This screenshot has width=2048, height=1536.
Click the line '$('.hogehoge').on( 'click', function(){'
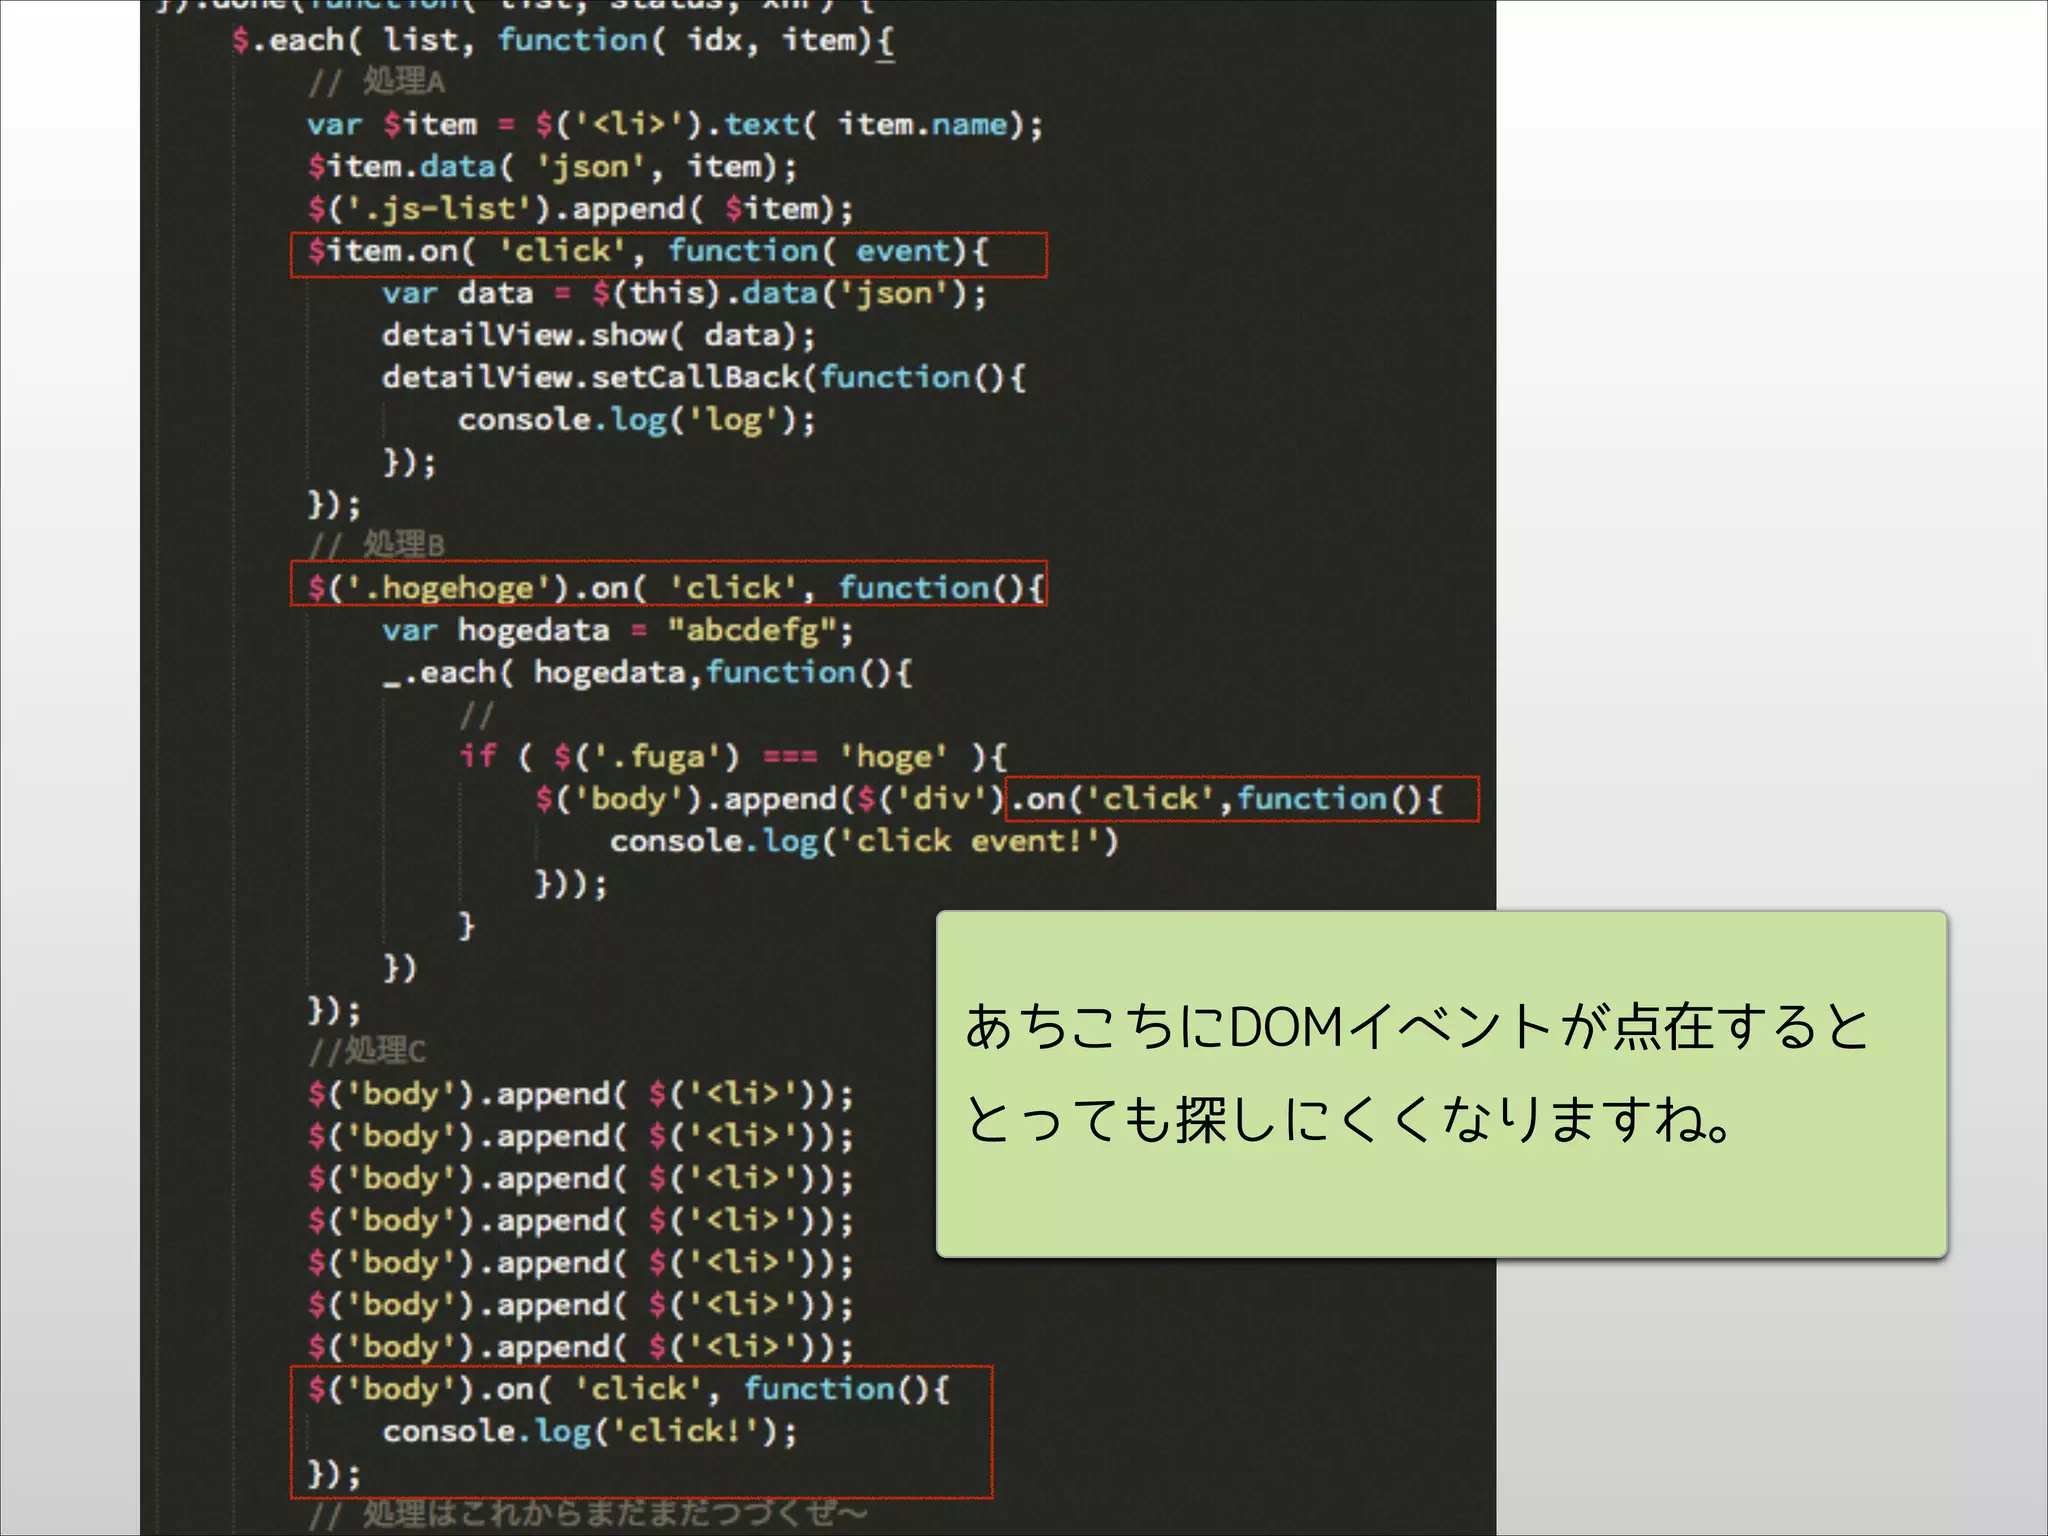[676, 588]
